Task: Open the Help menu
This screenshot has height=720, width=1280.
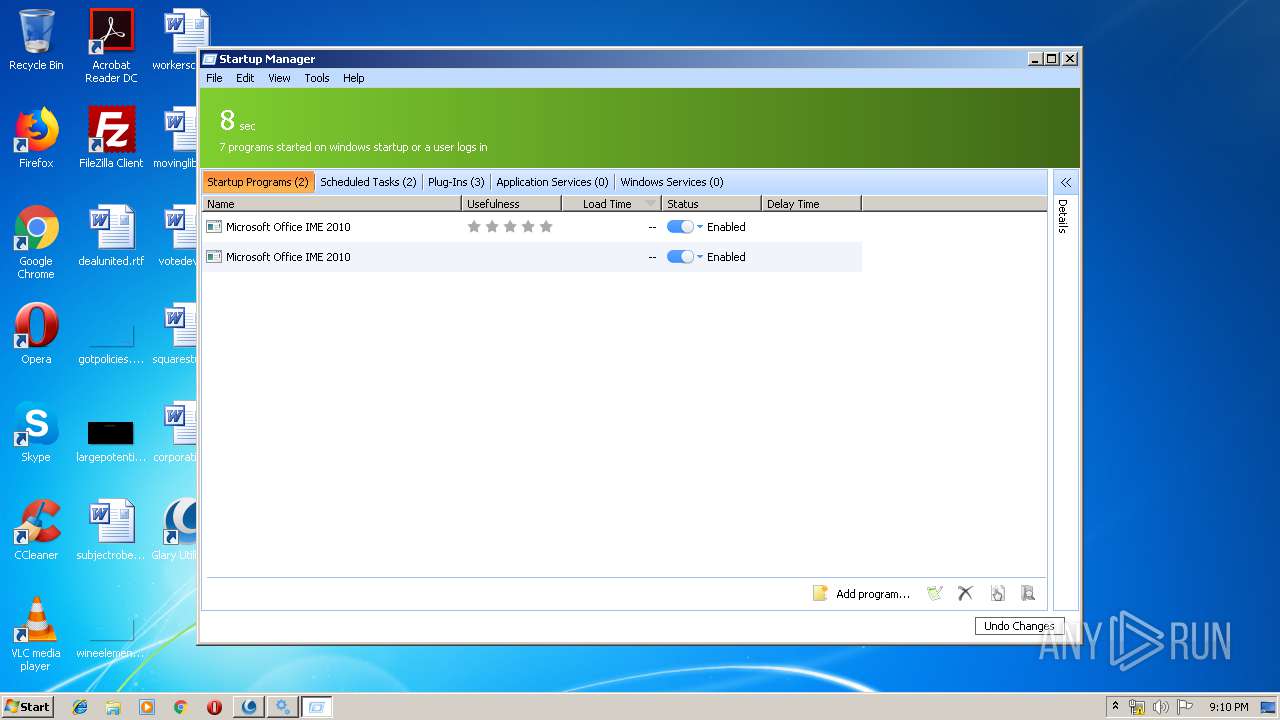Action: pos(354,78)
